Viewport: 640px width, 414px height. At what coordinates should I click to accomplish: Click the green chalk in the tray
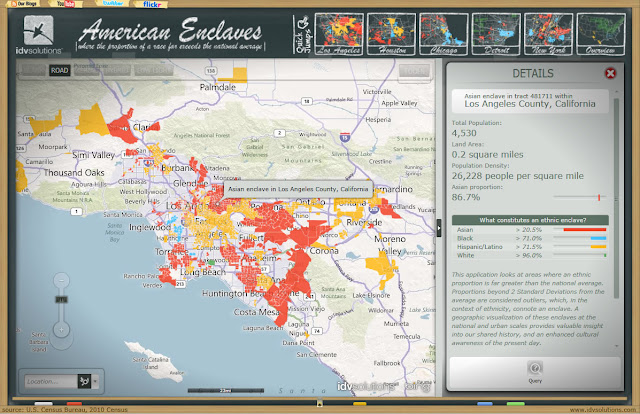coord(516,404)
